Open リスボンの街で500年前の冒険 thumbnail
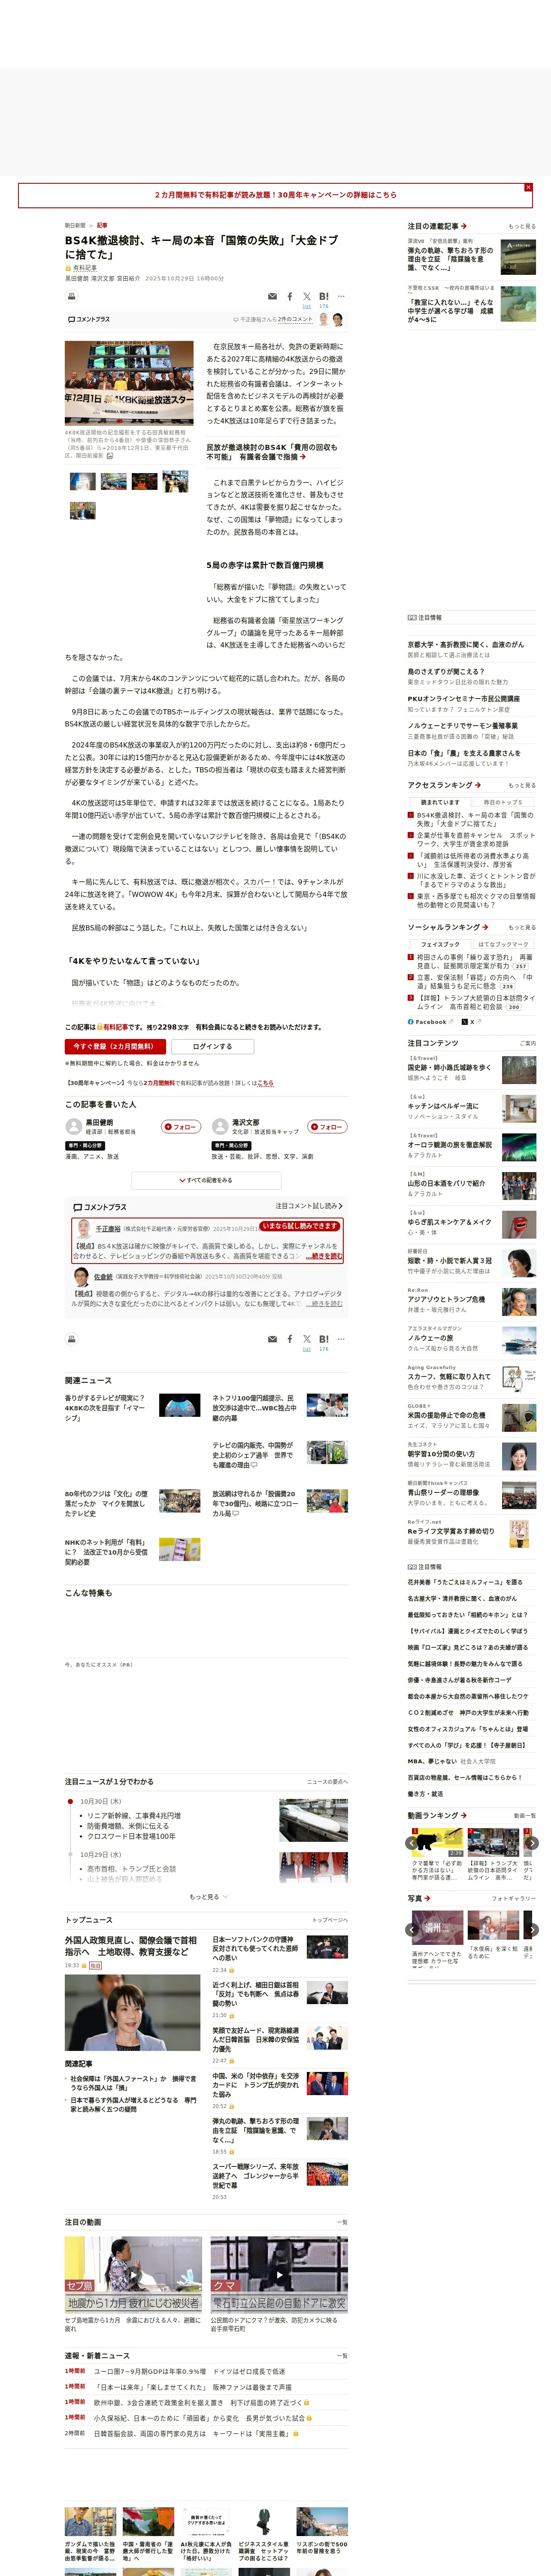Screen dimensions: 551x2576 point(322,2522)
